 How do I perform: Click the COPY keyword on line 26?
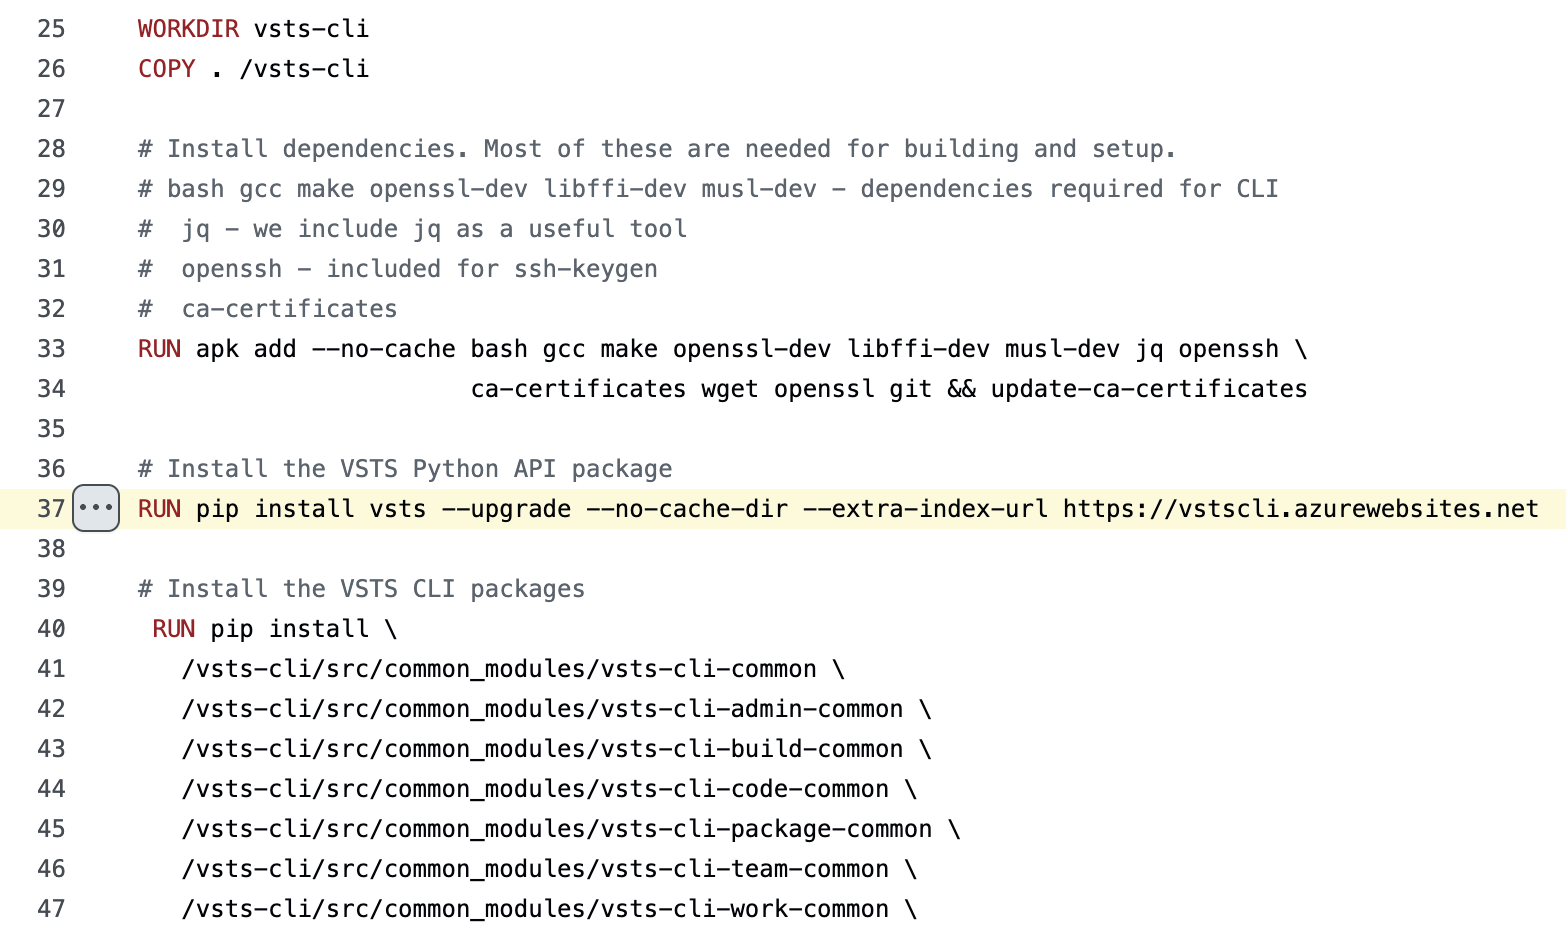166,69
